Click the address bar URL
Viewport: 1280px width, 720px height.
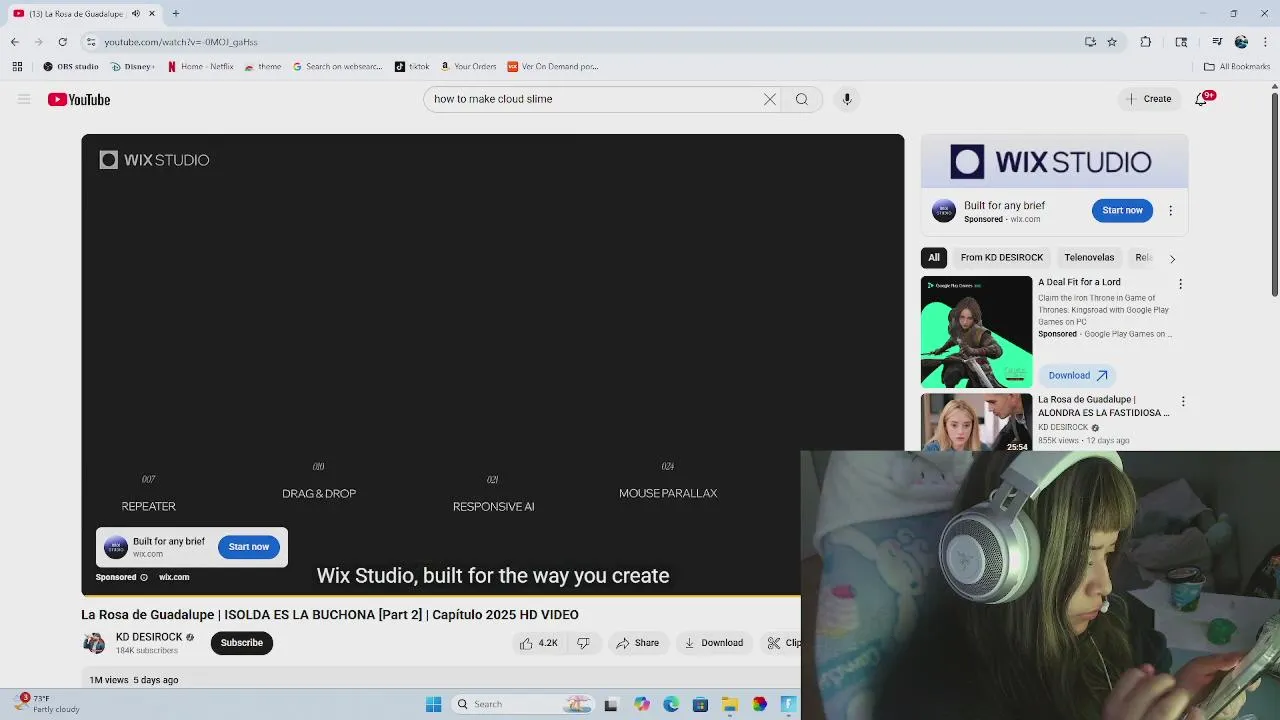[181, 42]
